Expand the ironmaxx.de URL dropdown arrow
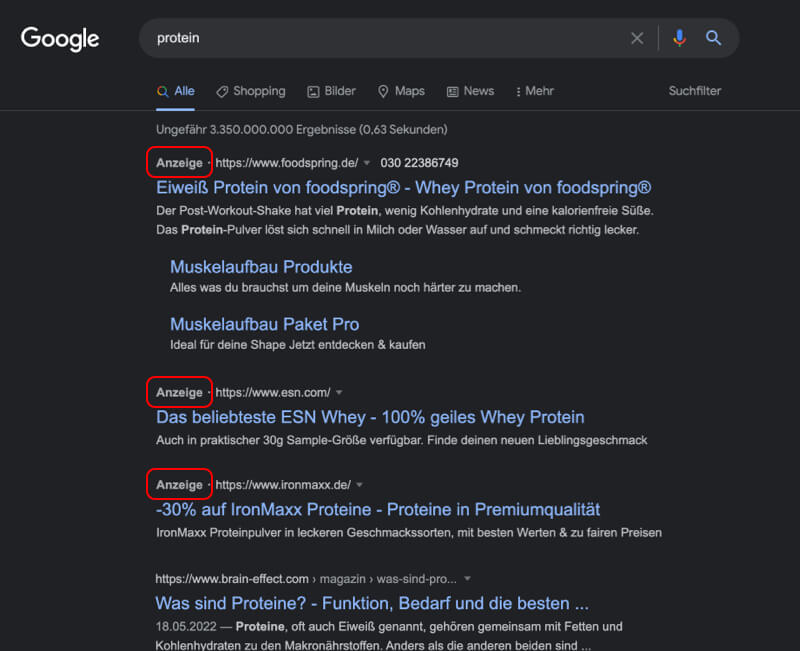 359,485
